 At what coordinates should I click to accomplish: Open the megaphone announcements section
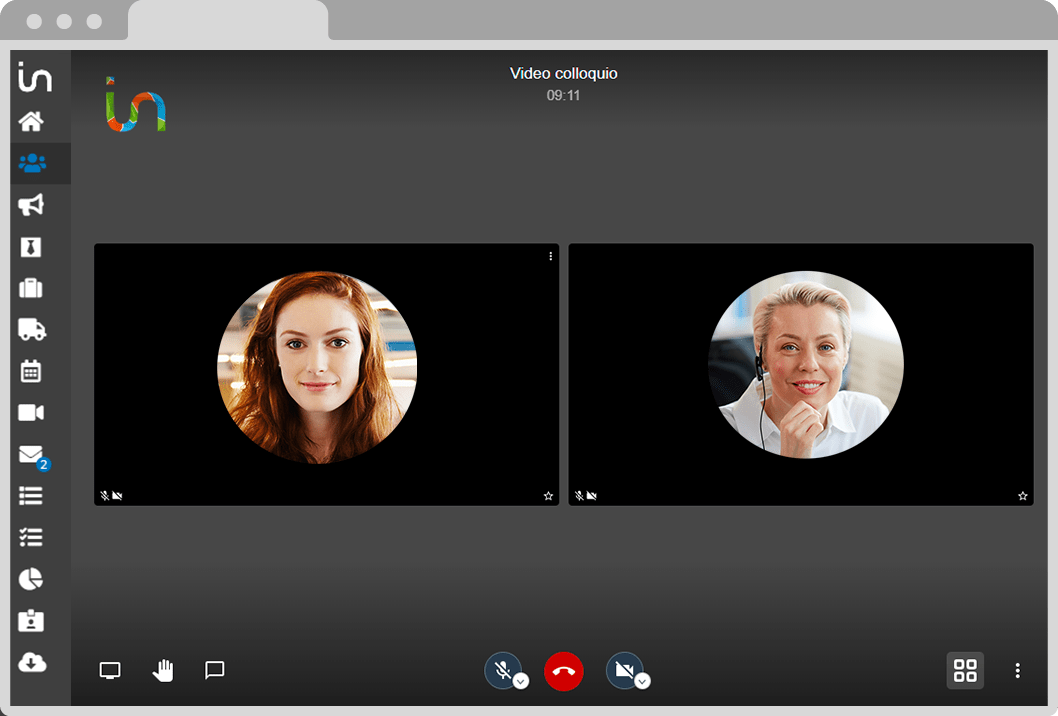point(31,205)
